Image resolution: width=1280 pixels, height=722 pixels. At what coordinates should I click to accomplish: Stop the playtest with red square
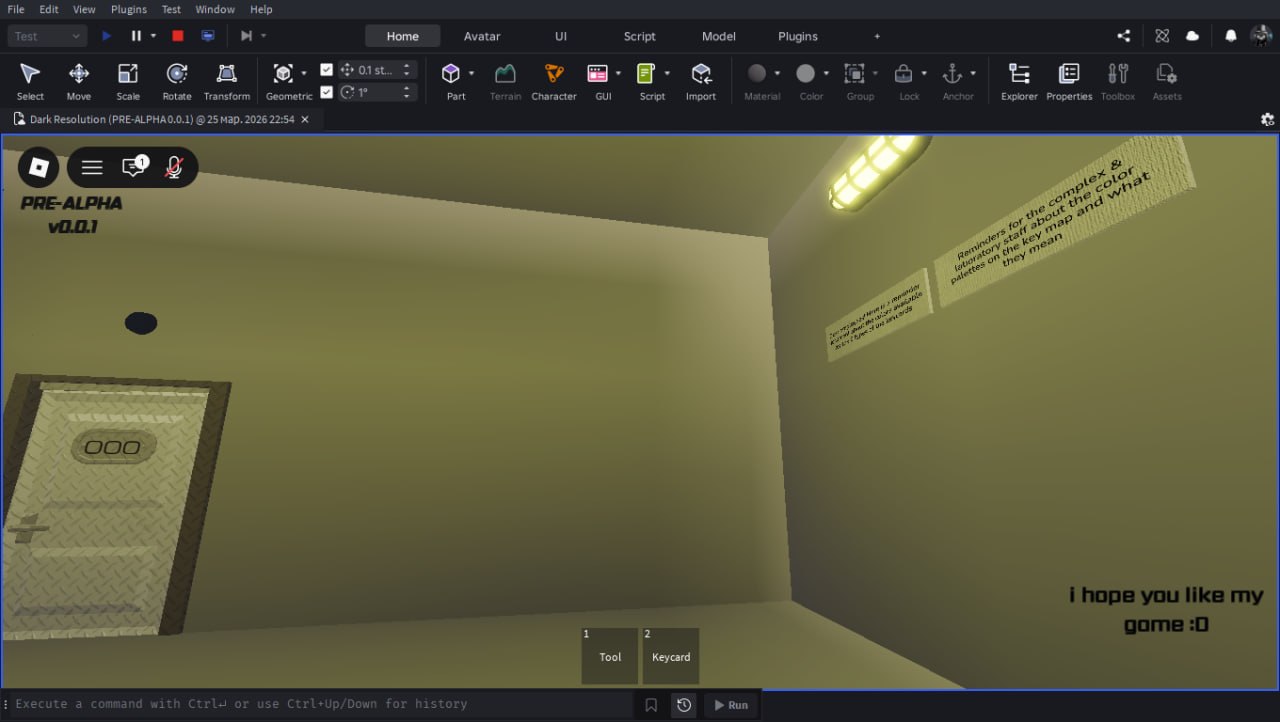(x=178, y=36)
